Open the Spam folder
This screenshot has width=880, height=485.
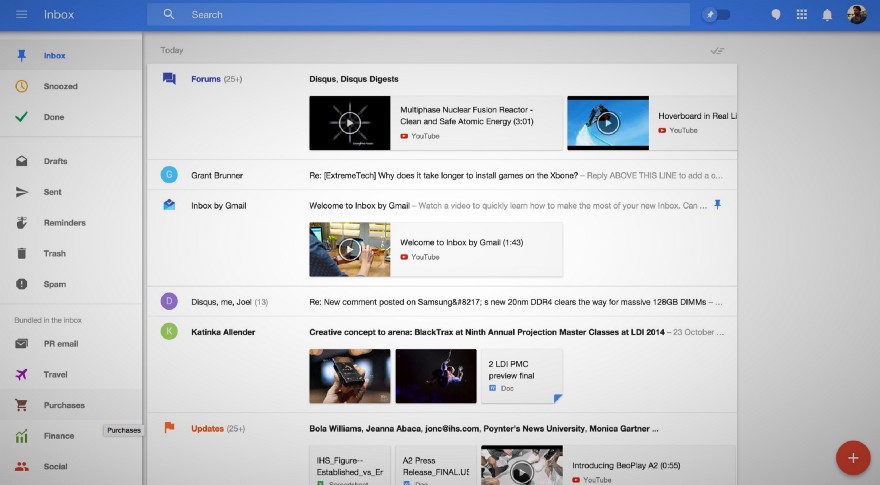(x=71, y=285)
